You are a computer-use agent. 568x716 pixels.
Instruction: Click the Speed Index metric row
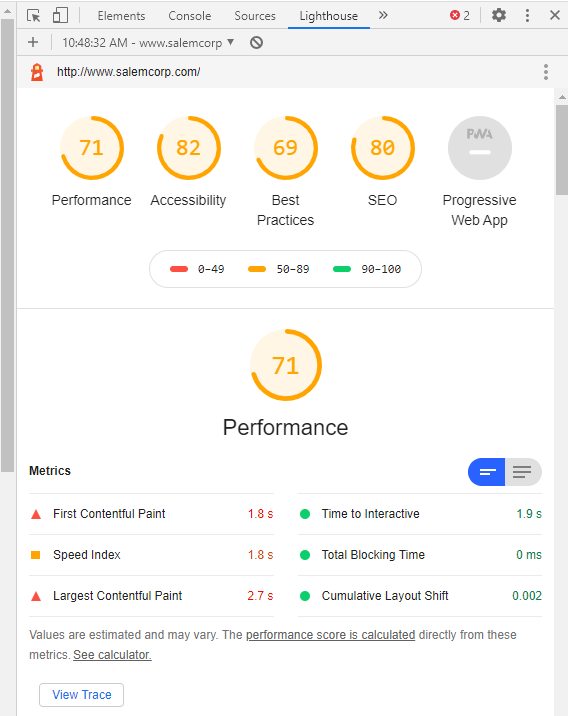152,555
